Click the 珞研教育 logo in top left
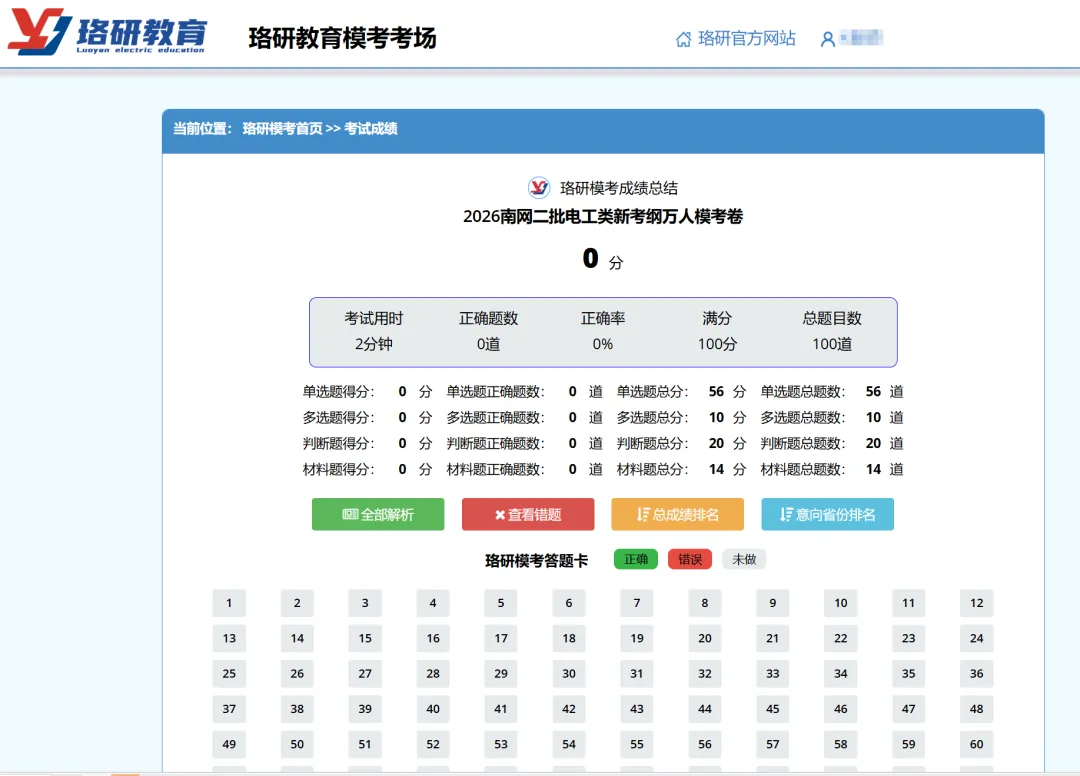 110,30
